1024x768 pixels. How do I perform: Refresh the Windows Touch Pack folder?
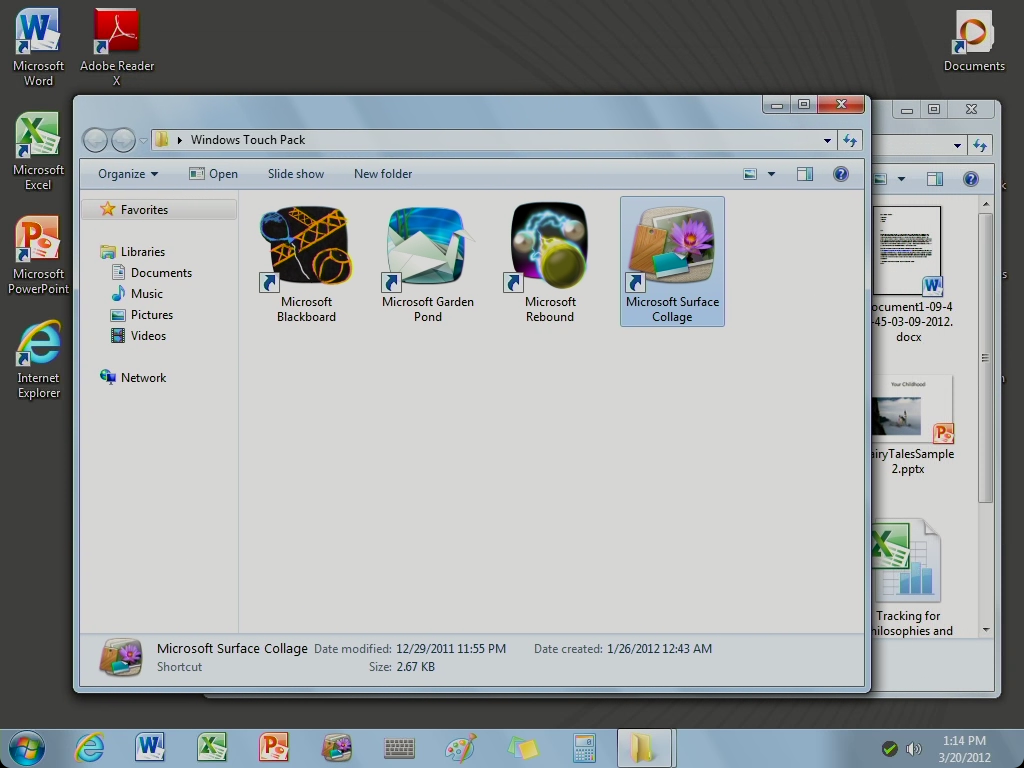point(850,140)
